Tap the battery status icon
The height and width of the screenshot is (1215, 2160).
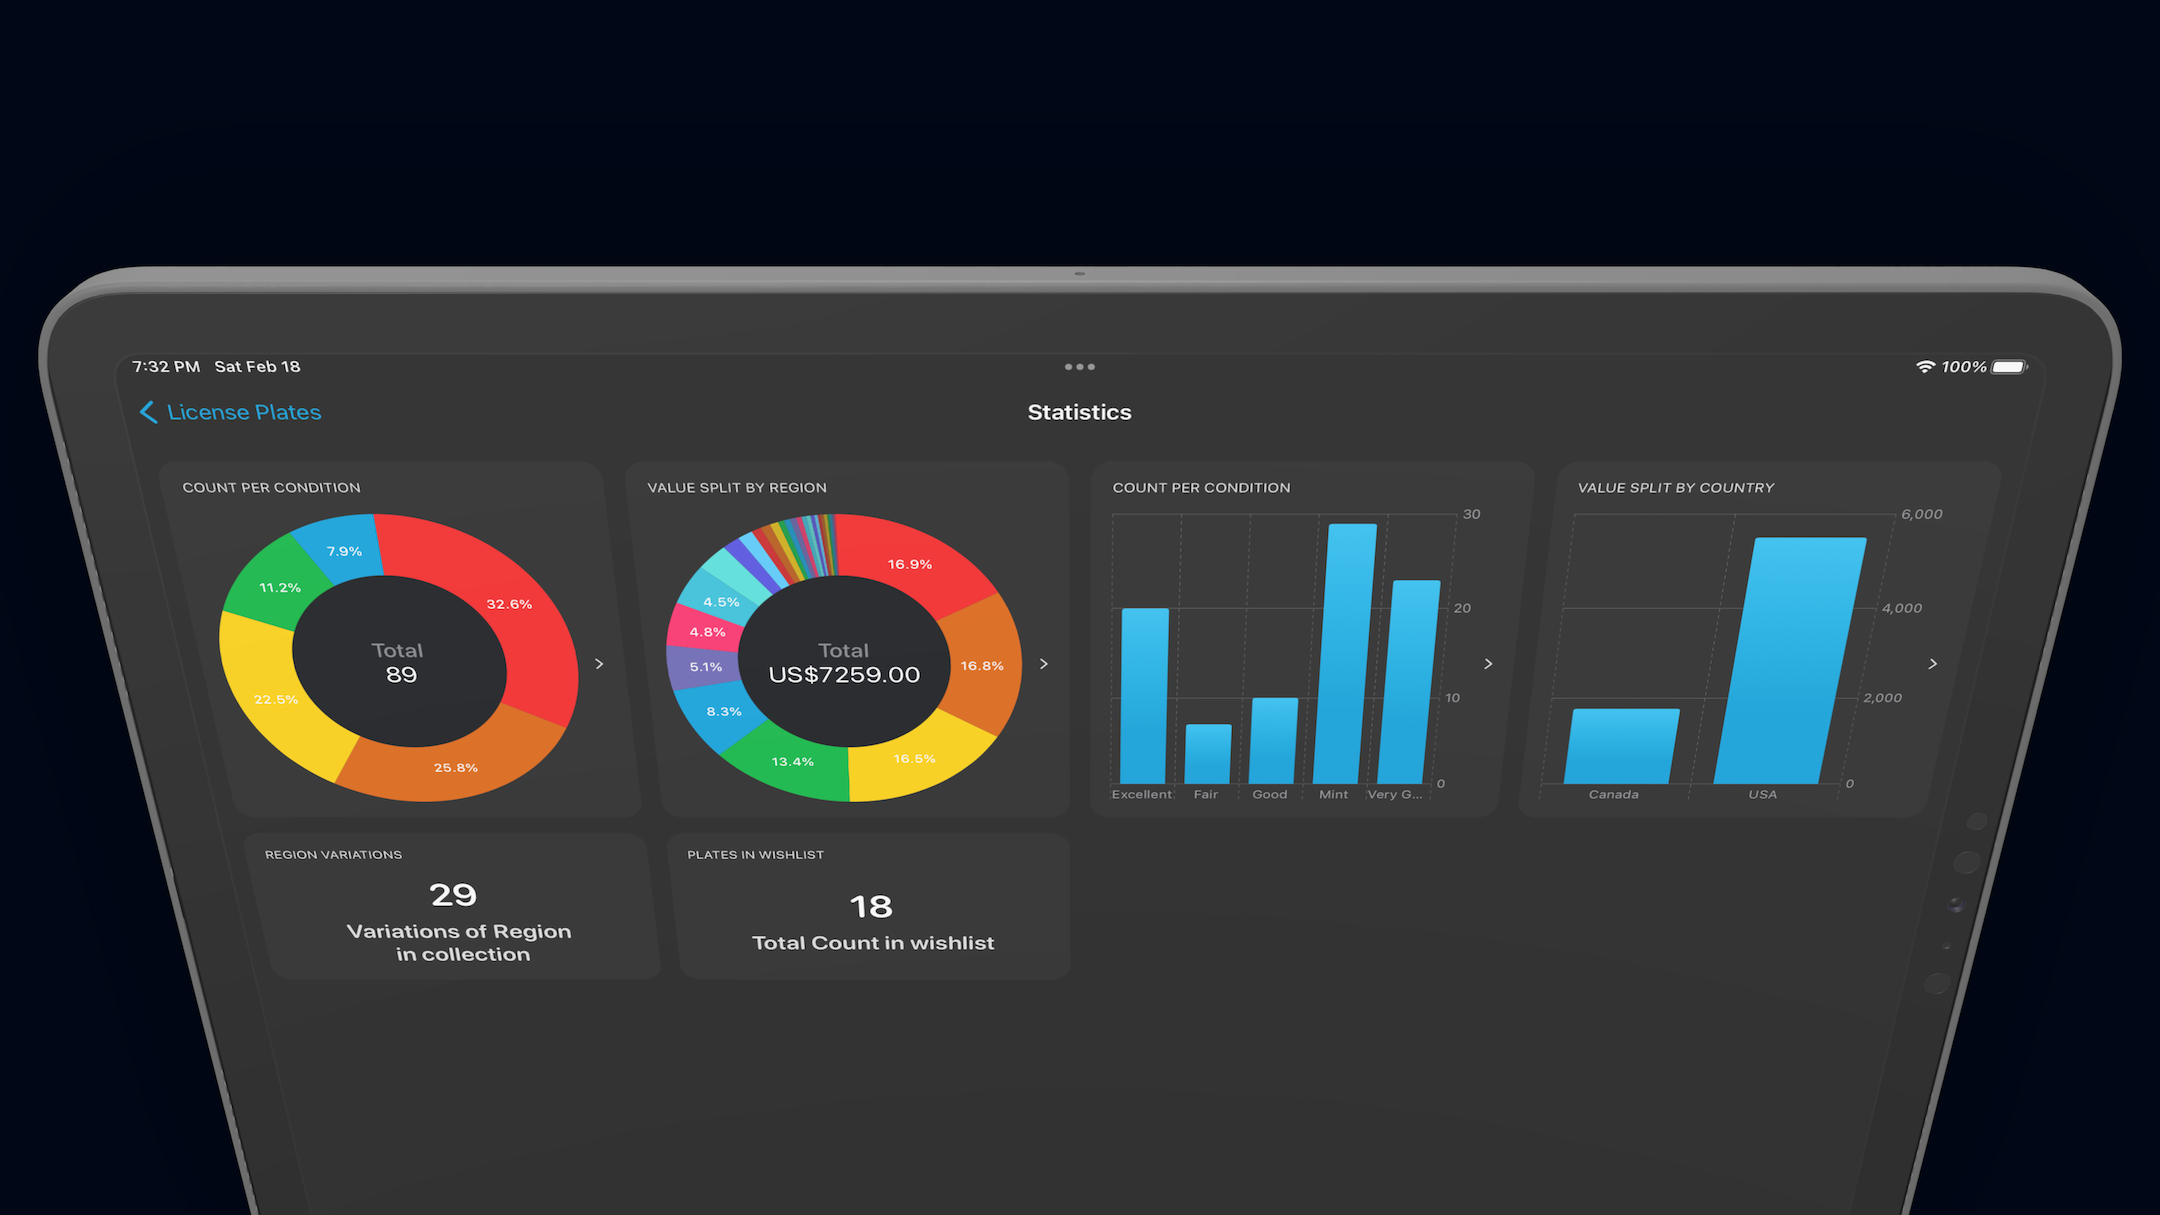pyautogui.click(x=2009, y=367)
